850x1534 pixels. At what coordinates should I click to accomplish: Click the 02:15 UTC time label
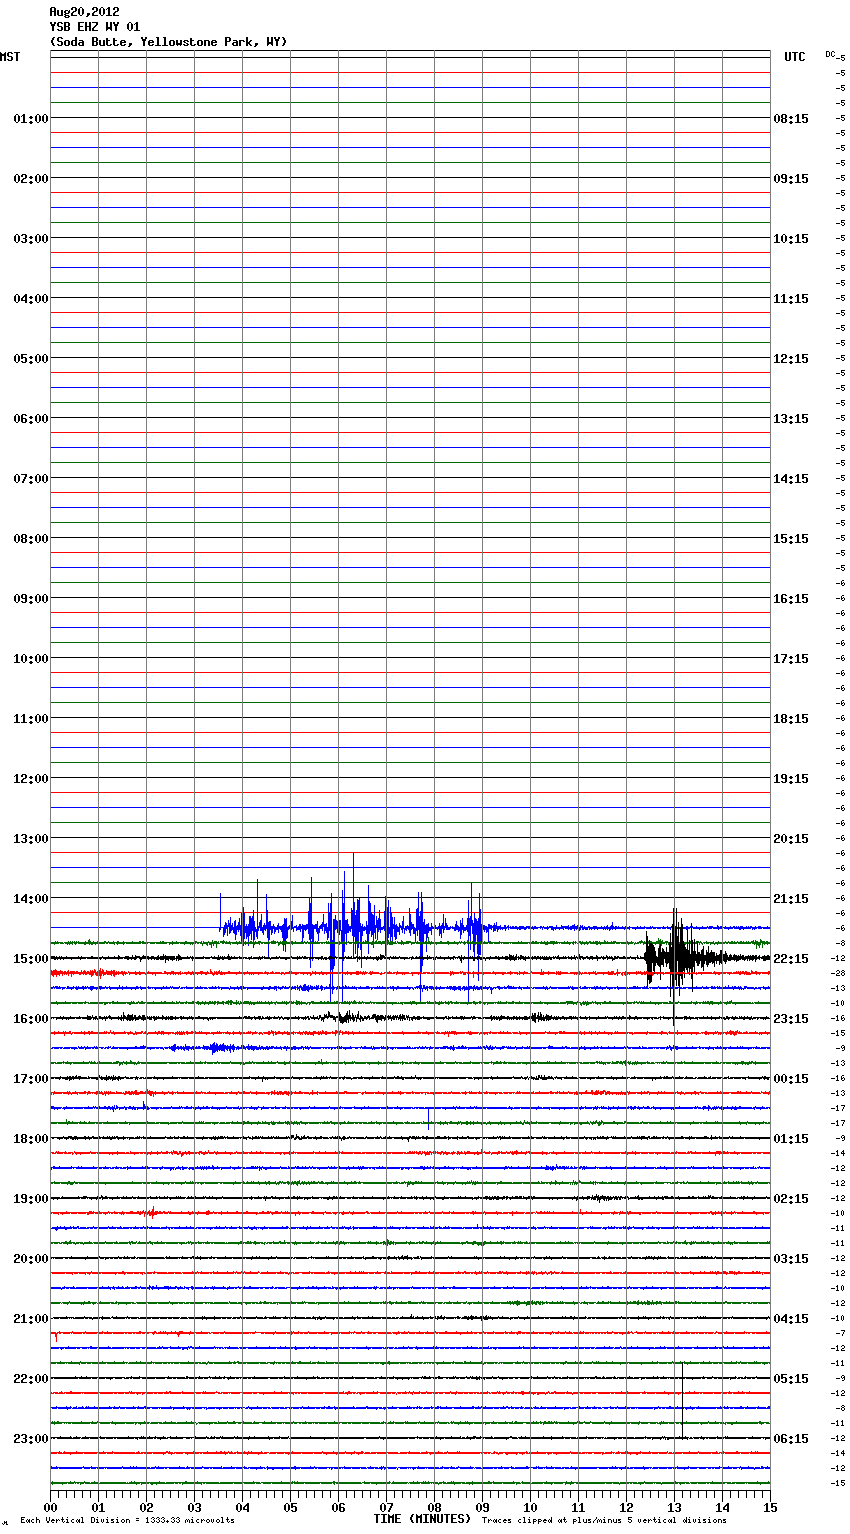[791, 1199]
